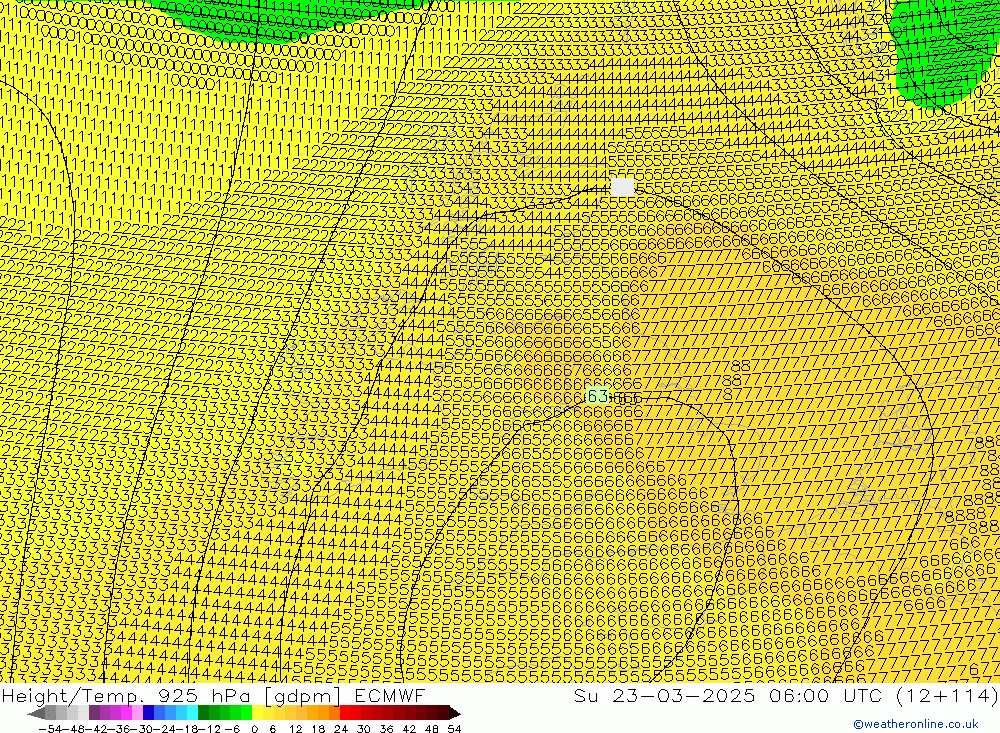Click the left gray arrow end of color scale
Screen dimensions: 1000x733
click(36, 714)
